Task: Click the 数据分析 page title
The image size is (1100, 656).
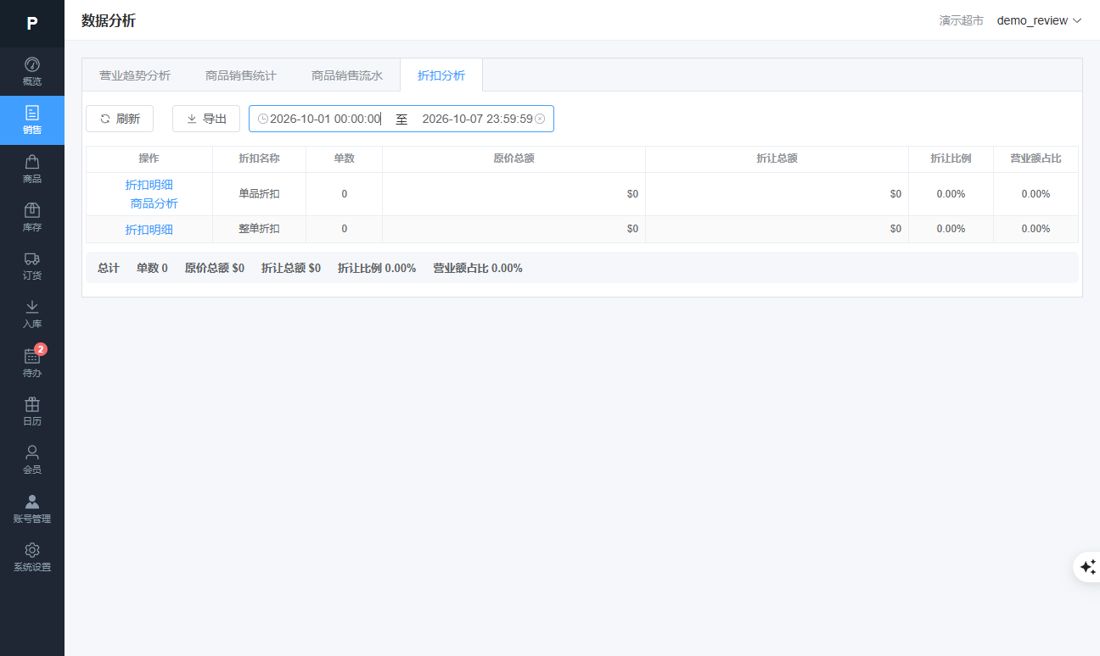Action: [x=108, y=20]
